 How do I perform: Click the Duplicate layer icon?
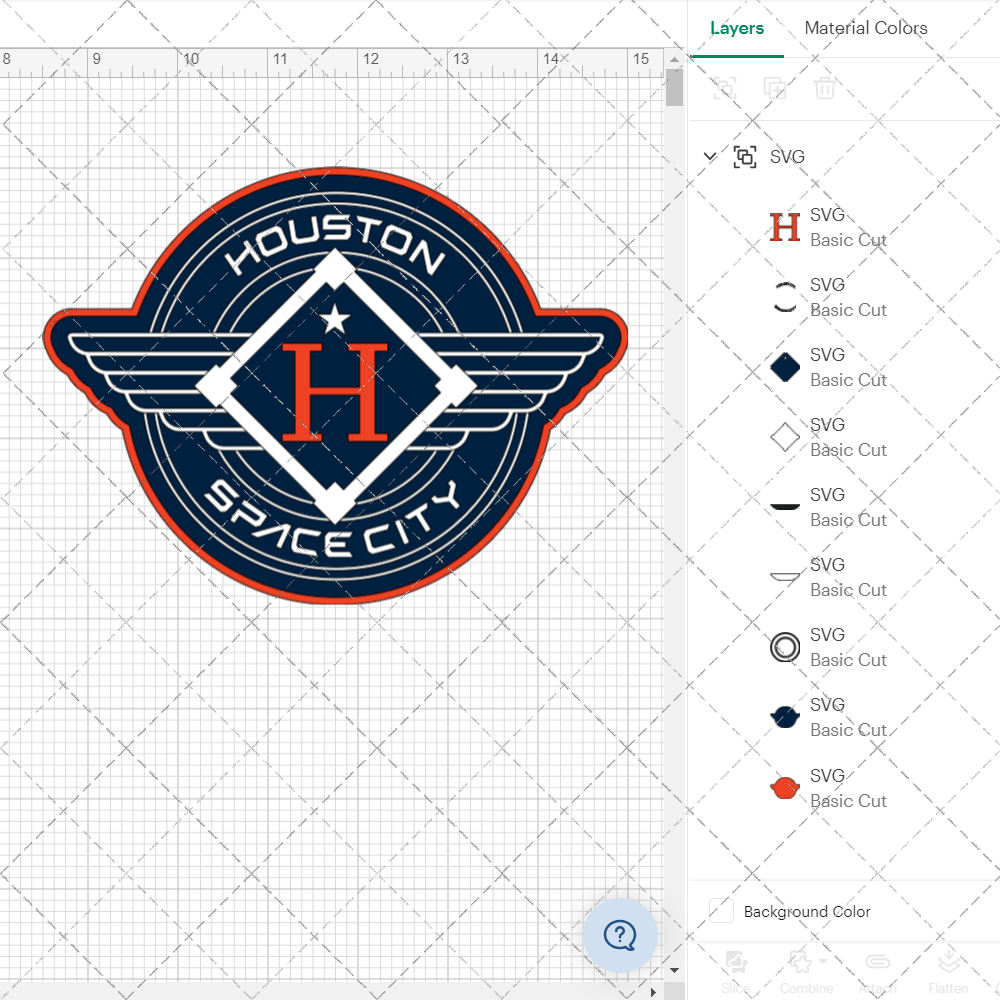pos(775,88)
